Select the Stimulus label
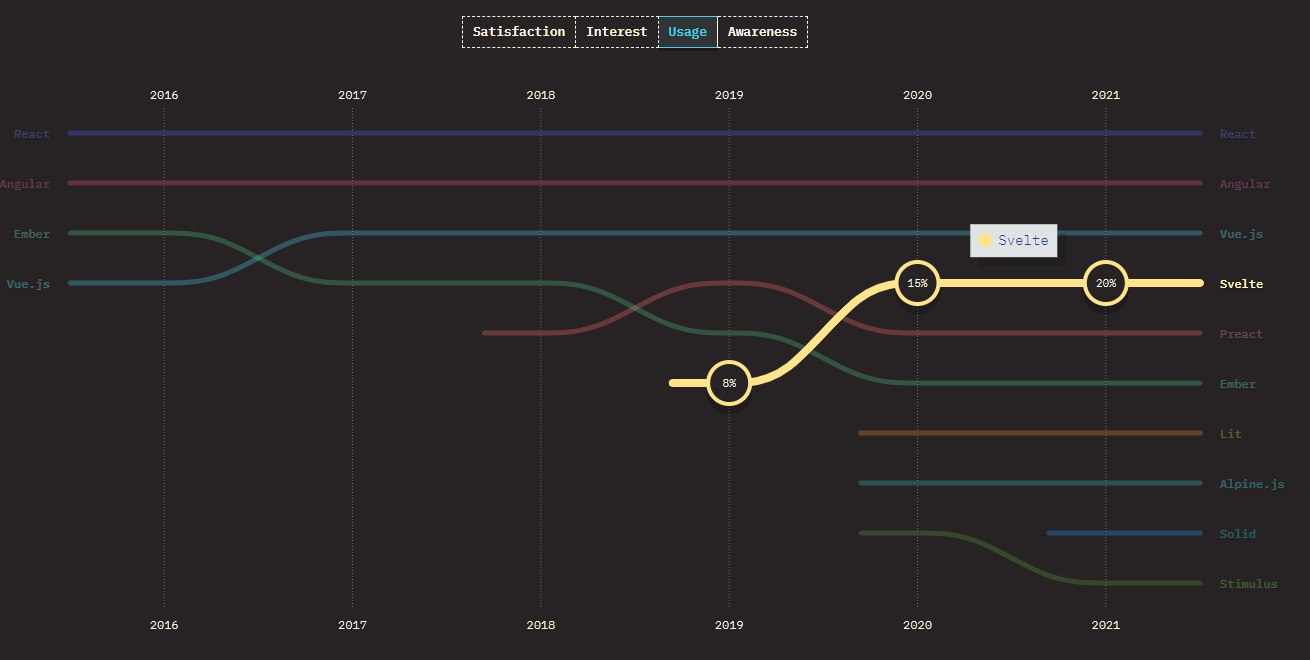This screenshot has width=1310, height=660. pos(1247,584)
